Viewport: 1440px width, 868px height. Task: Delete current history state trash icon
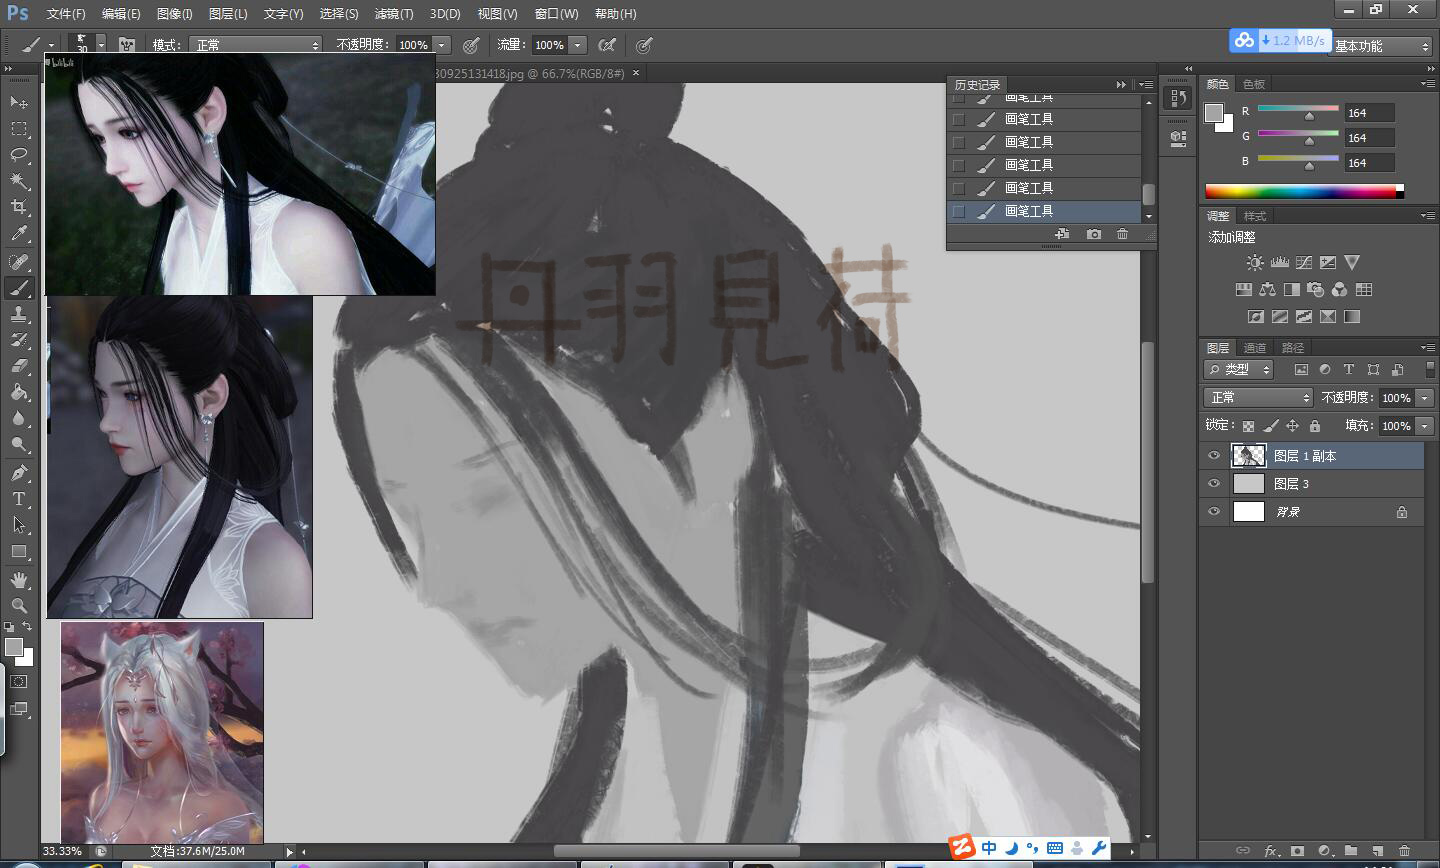pyautogui.click(x=1122, y=234)
